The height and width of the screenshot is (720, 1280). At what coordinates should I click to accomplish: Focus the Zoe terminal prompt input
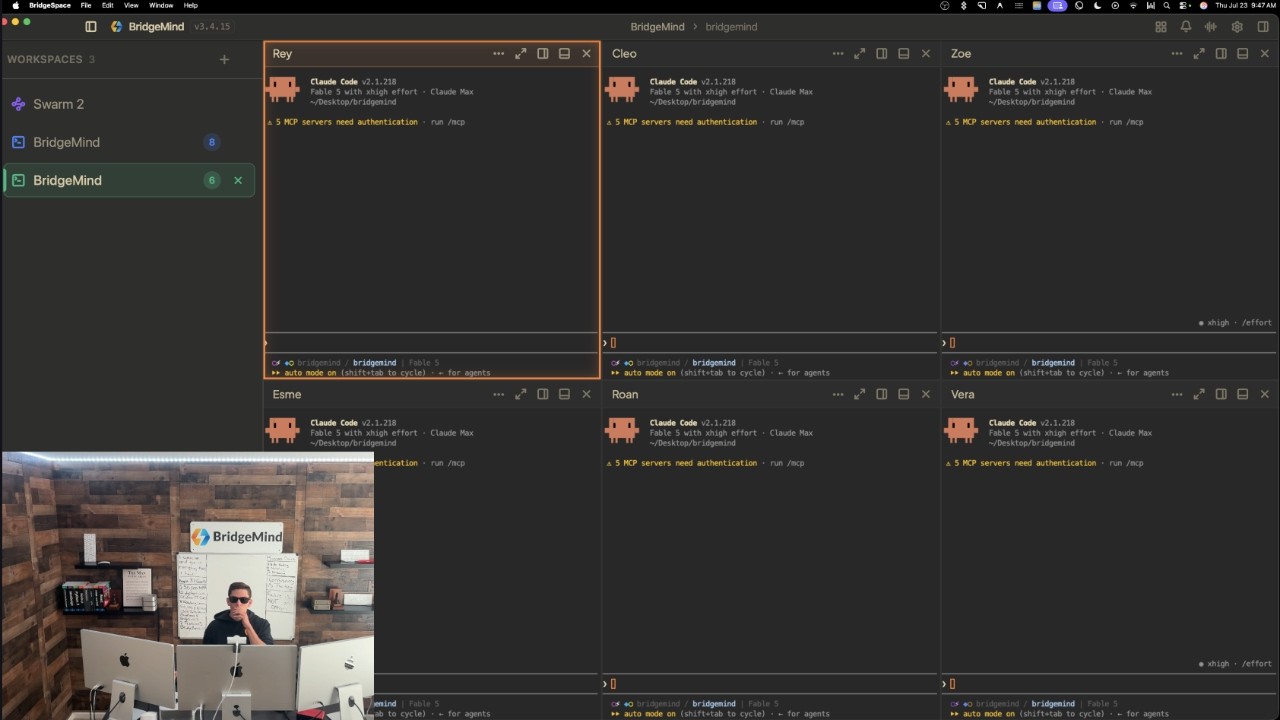coord(1109,343)
